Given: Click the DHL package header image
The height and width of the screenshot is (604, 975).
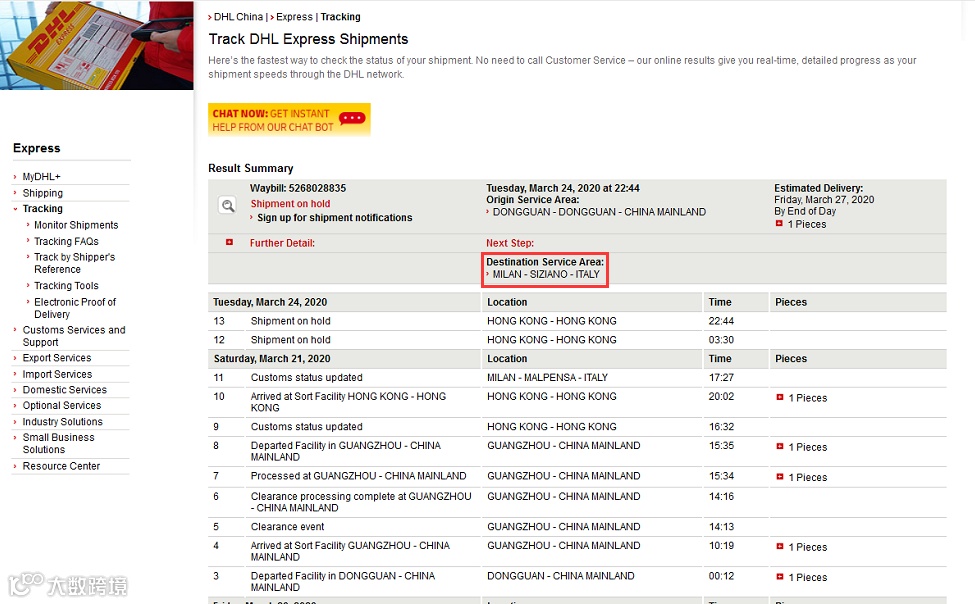Looking at the screenshot, I should tap(96, 45).
